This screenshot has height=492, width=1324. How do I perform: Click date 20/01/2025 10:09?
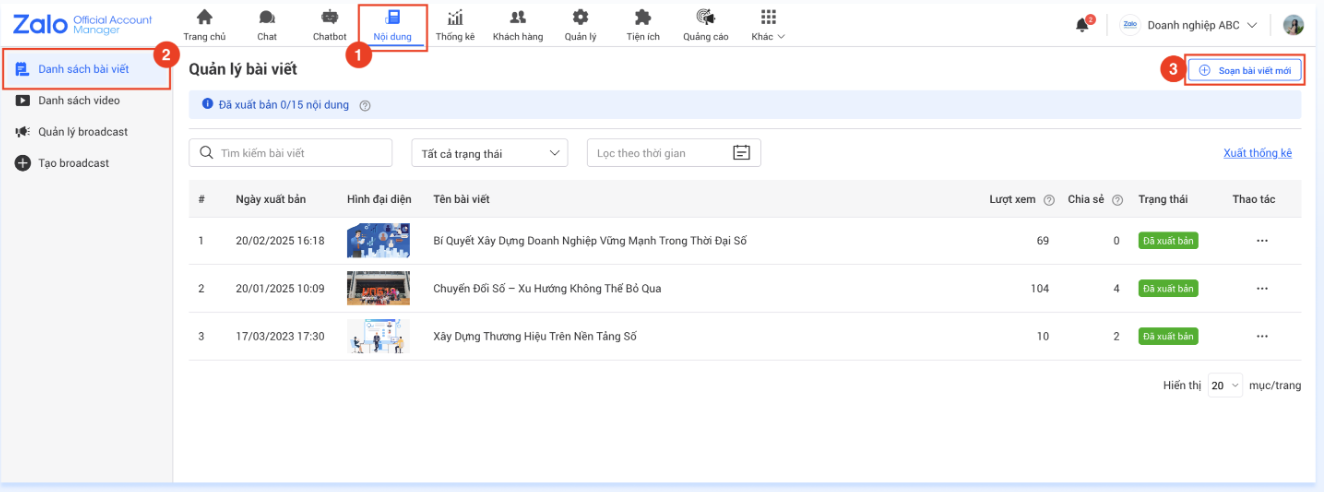280,288
